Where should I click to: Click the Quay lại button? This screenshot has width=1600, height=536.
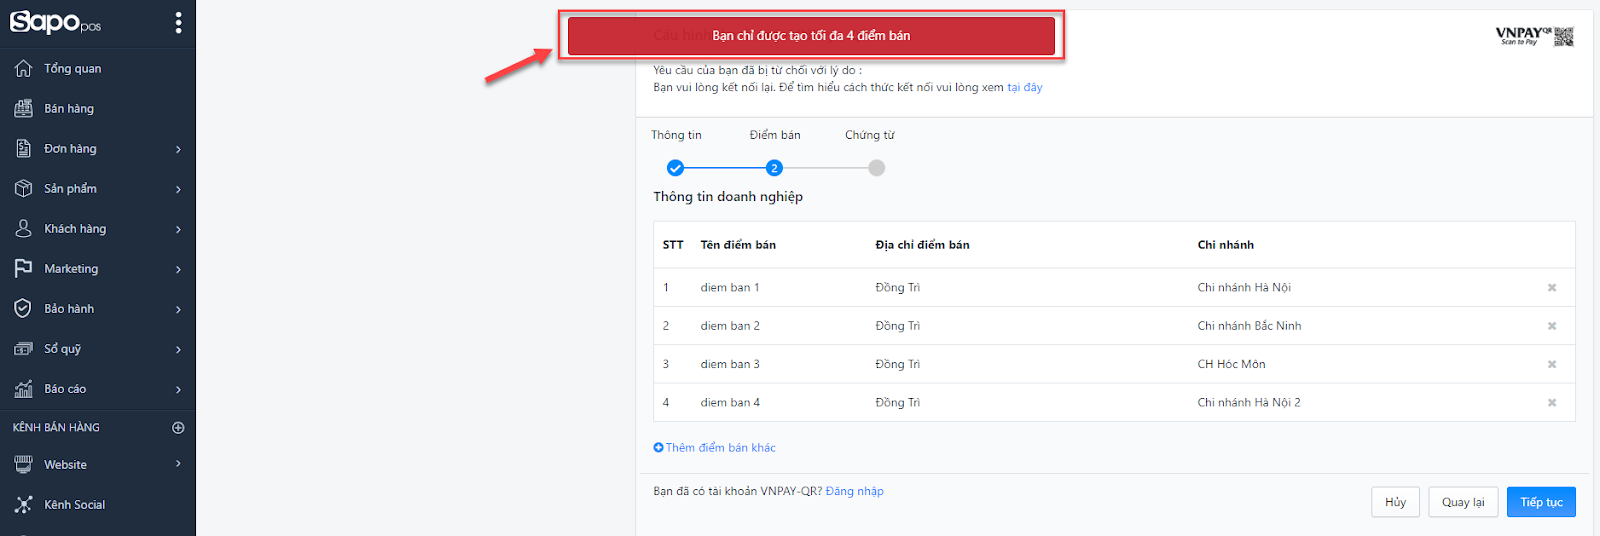coord(1463,502)
